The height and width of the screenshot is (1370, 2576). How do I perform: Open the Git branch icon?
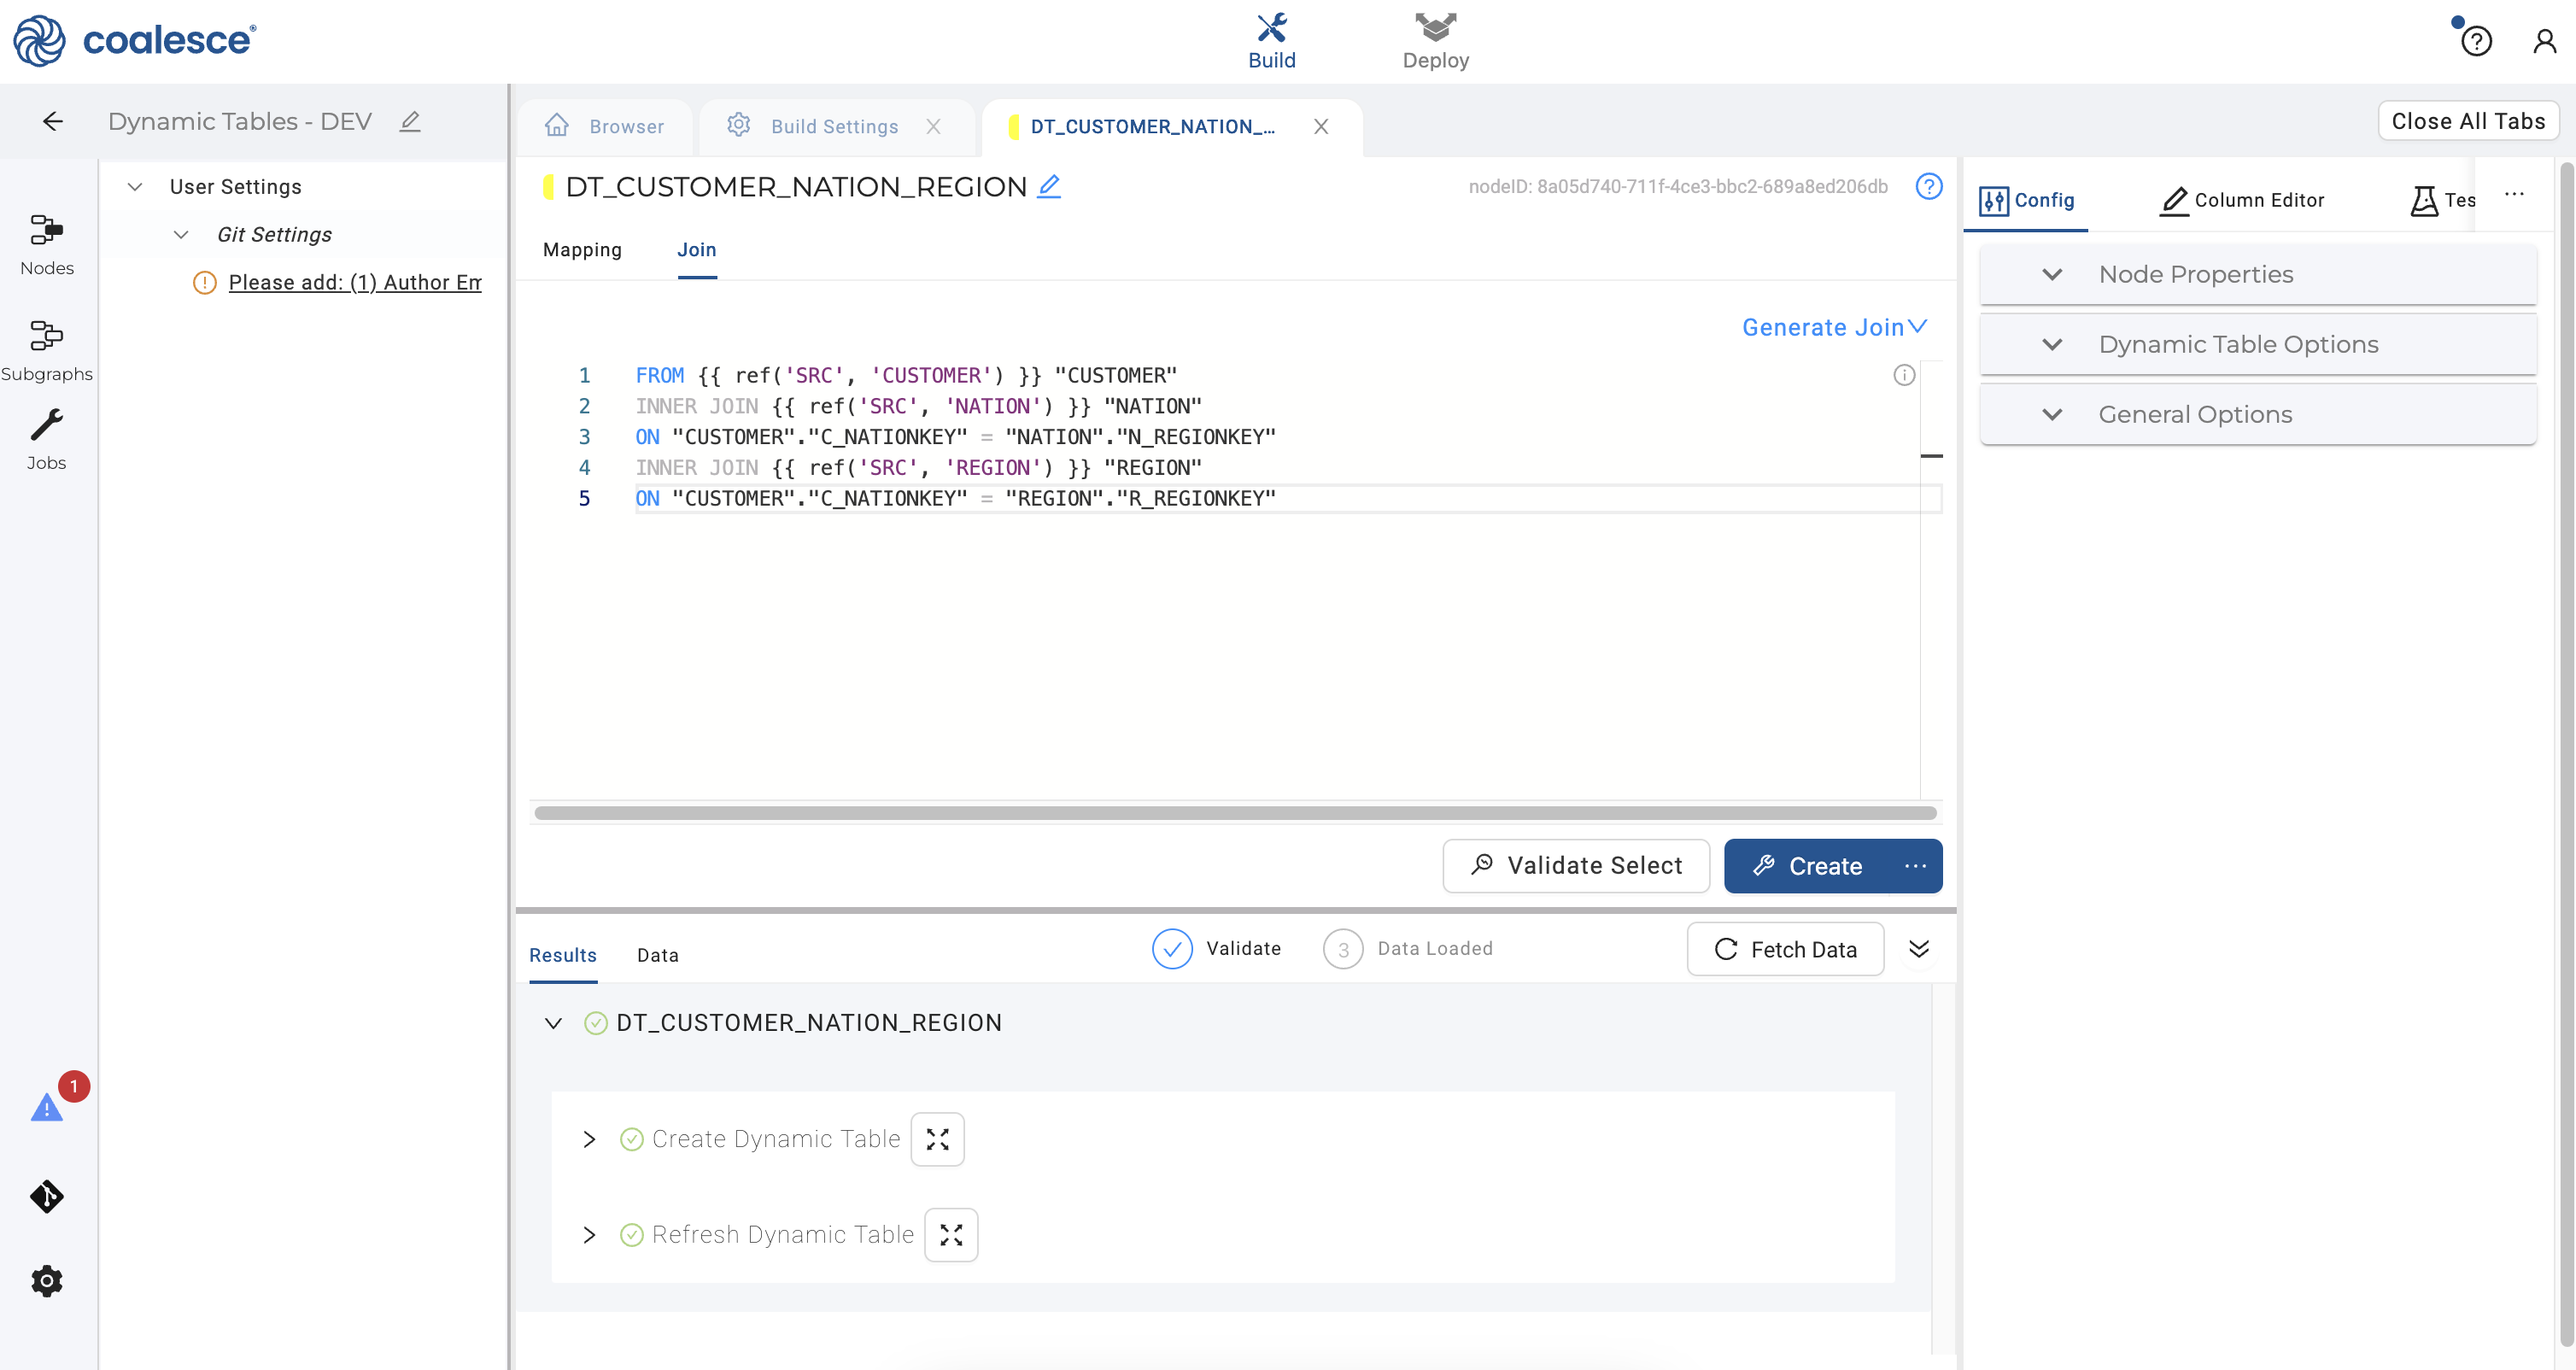pyautogui.click(x=46, y=1196)
